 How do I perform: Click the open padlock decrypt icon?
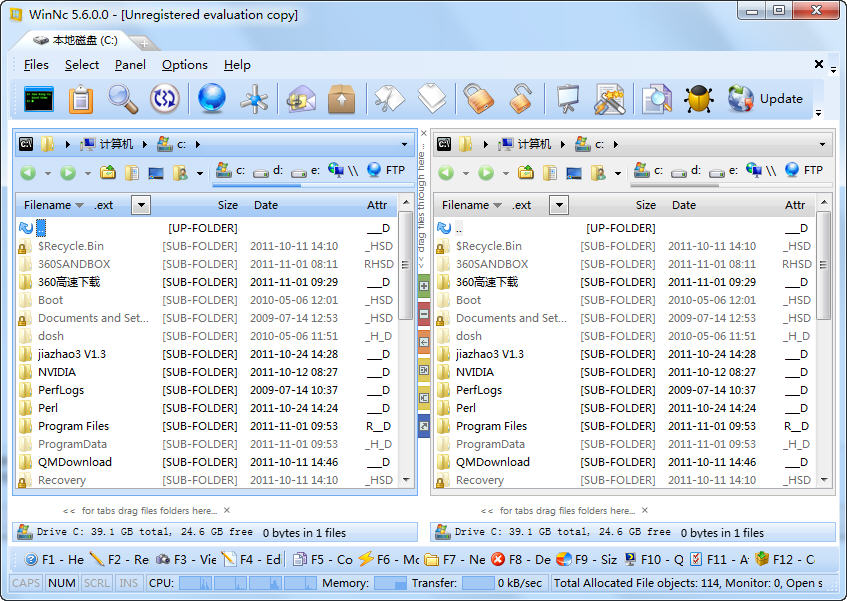coord(520,99)
